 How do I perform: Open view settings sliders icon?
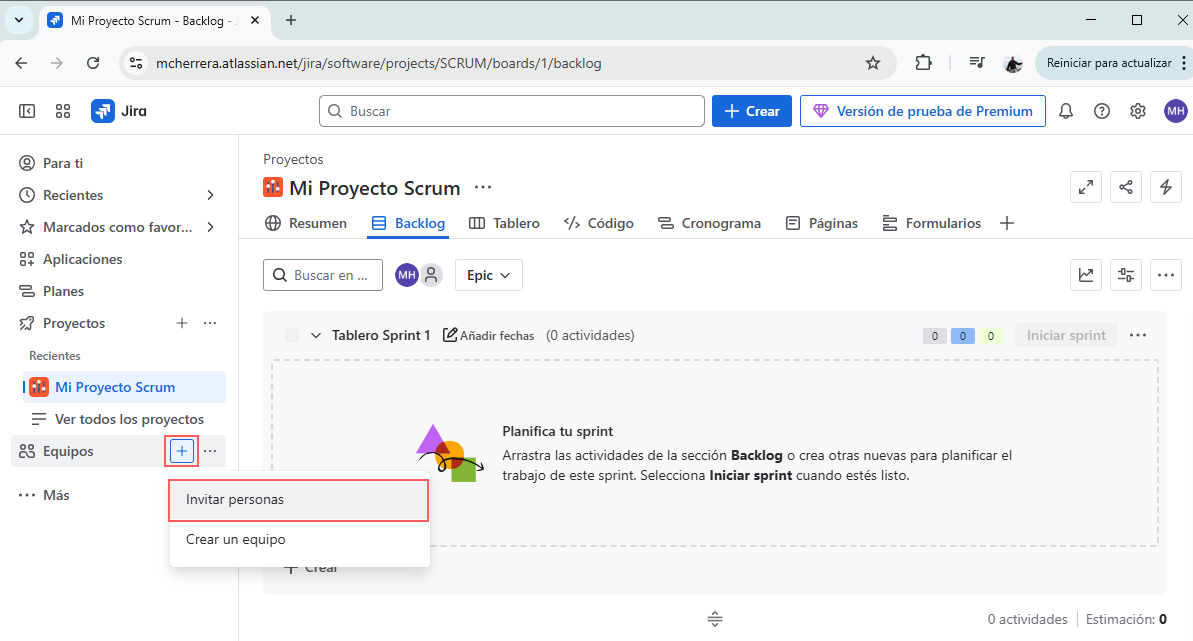tap(1126, 275)
